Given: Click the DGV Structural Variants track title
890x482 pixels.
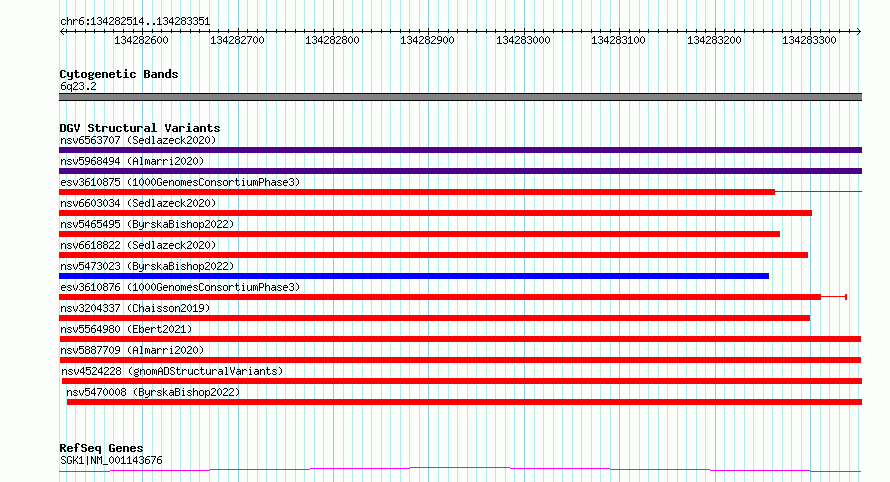Looking at the screenshot, I should click(140, 128).
